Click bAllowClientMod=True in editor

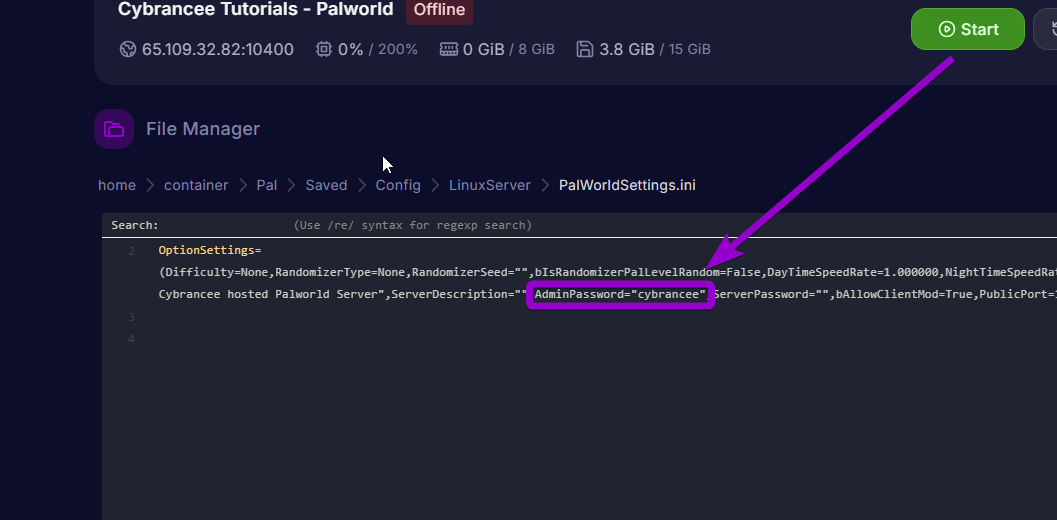click(x=904, y=294)
